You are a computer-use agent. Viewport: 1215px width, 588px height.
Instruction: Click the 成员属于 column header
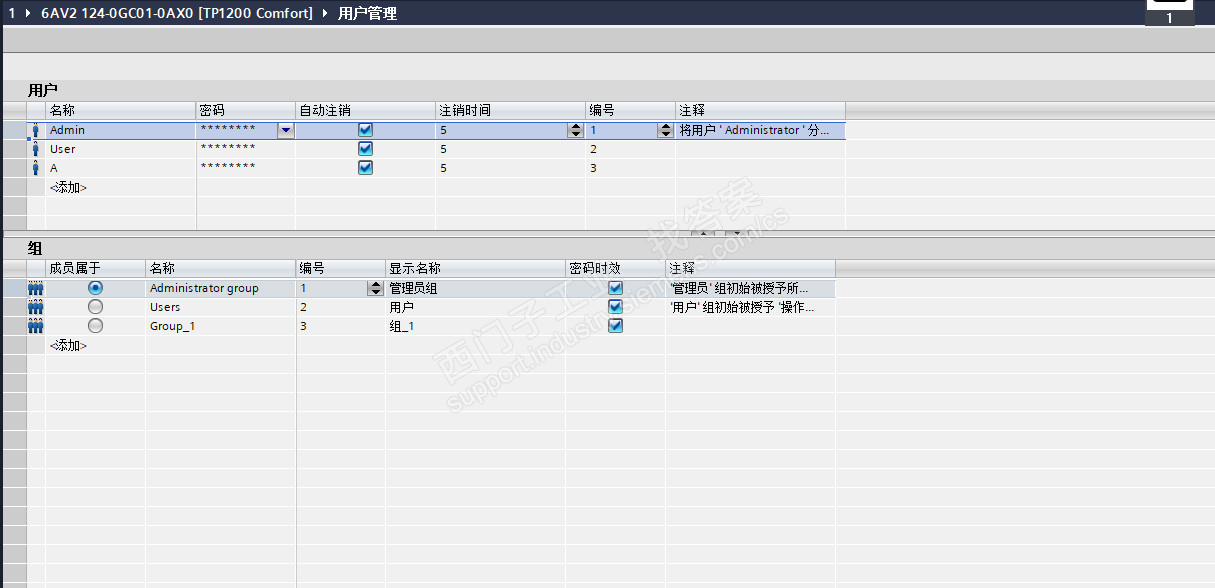click(95, 268)
